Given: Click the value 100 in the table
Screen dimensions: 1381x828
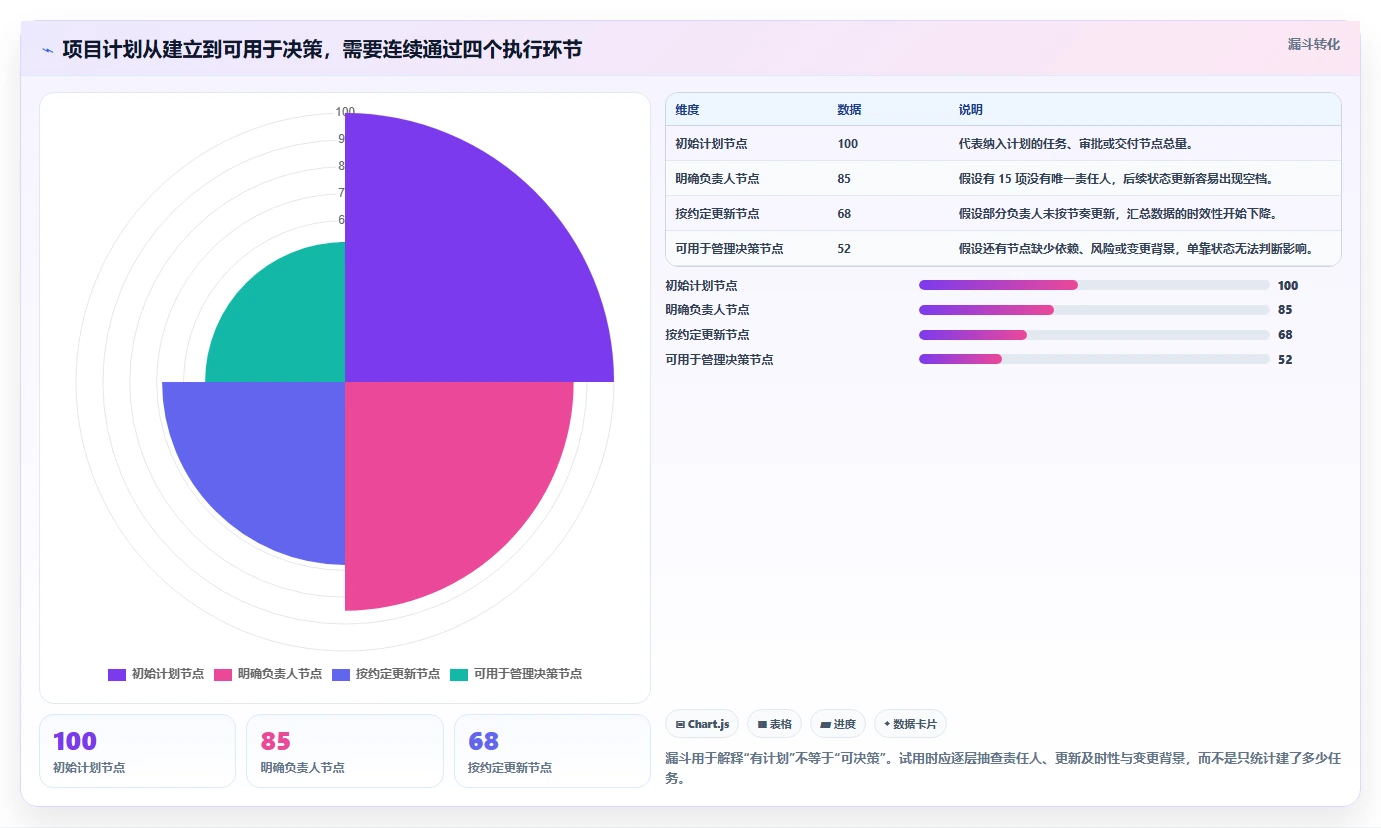Looking at the screenshot, I should tap(848, 143).
